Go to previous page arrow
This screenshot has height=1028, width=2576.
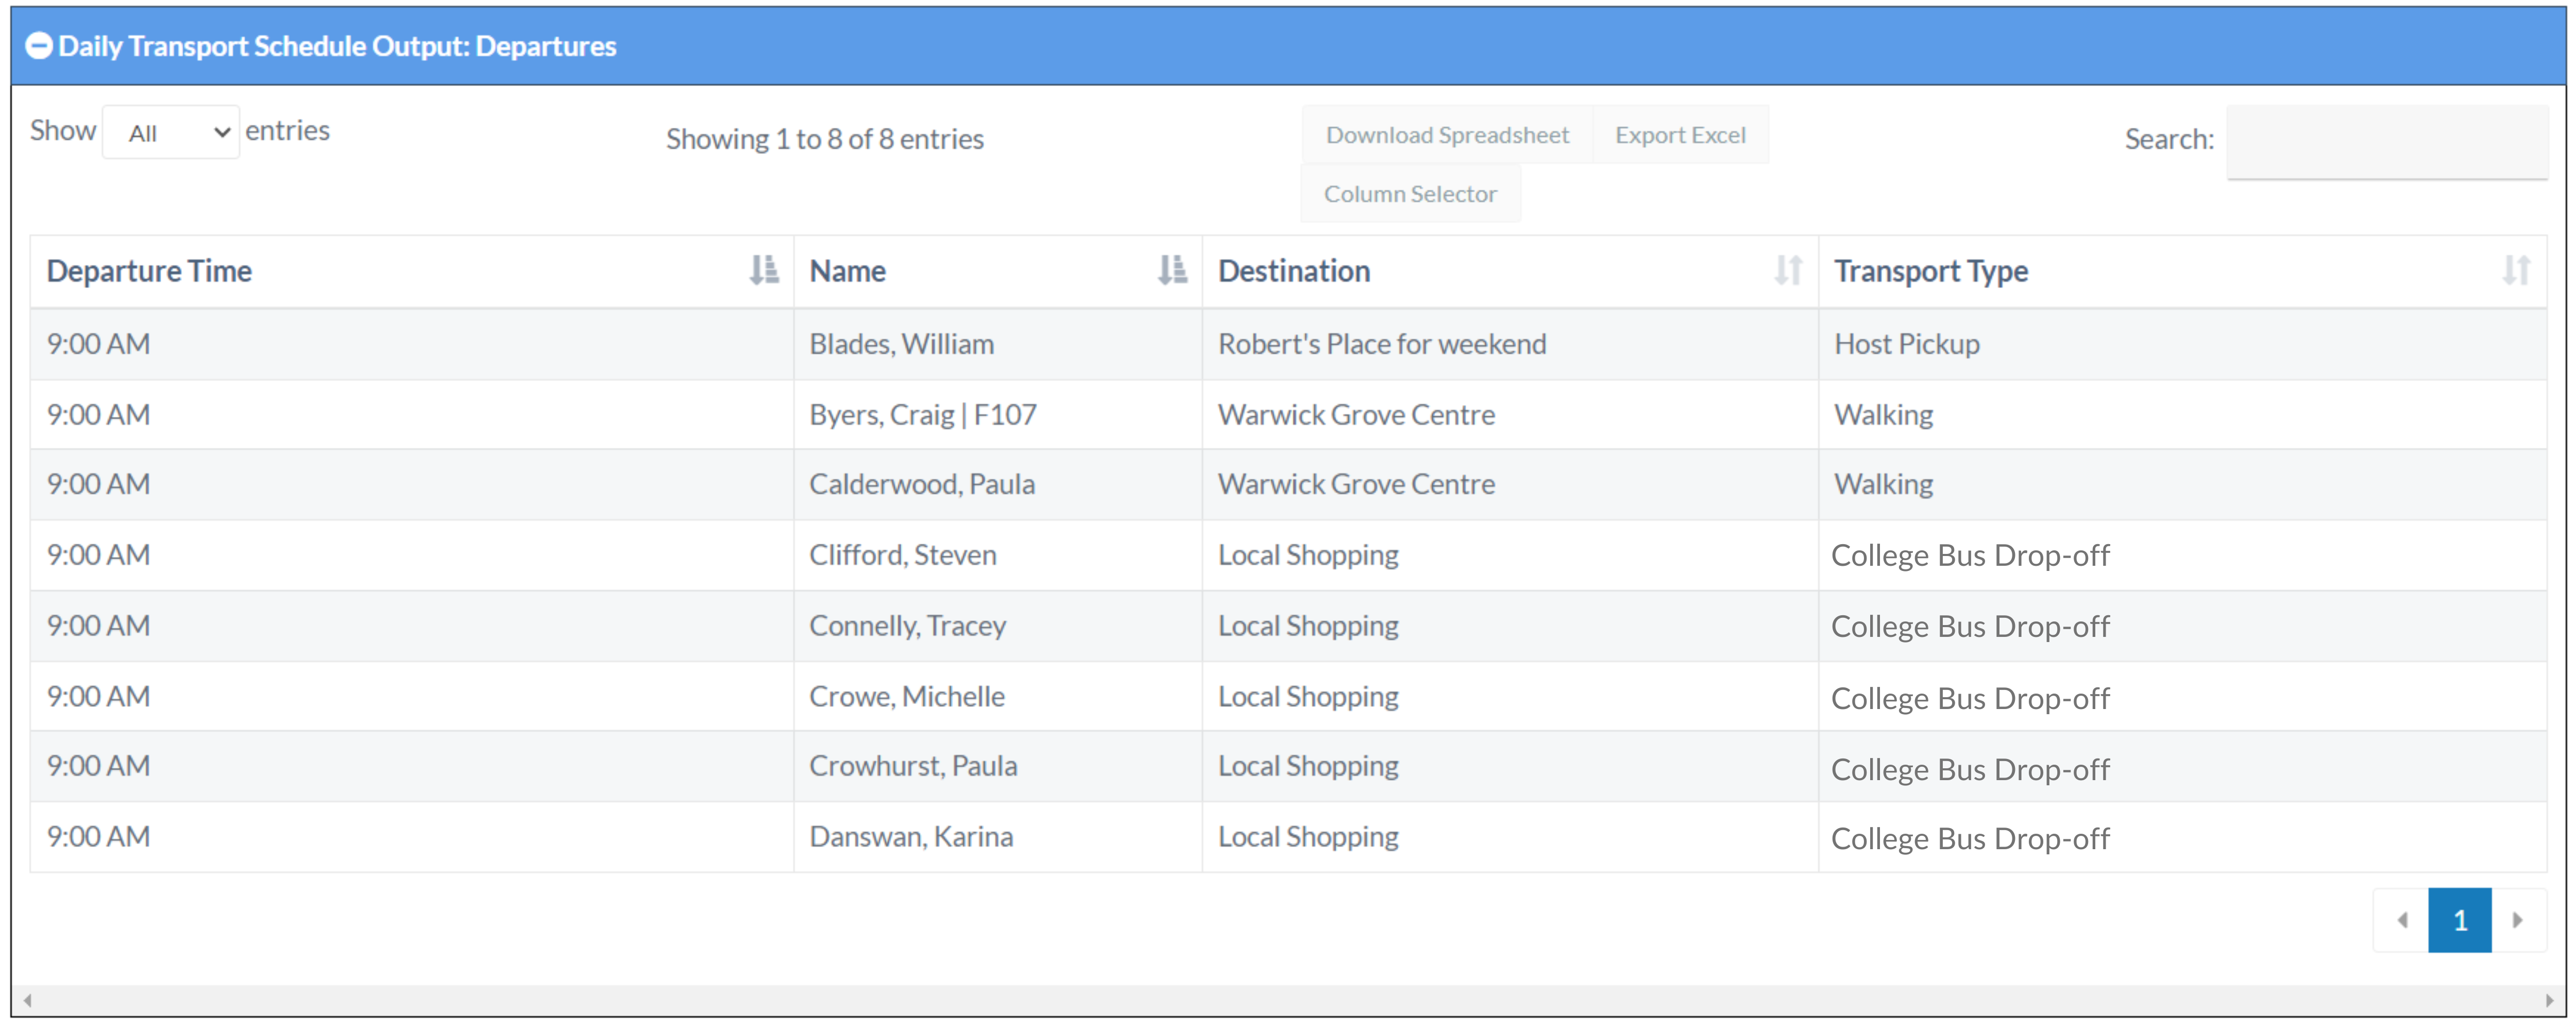click(x=2402, y=920)
